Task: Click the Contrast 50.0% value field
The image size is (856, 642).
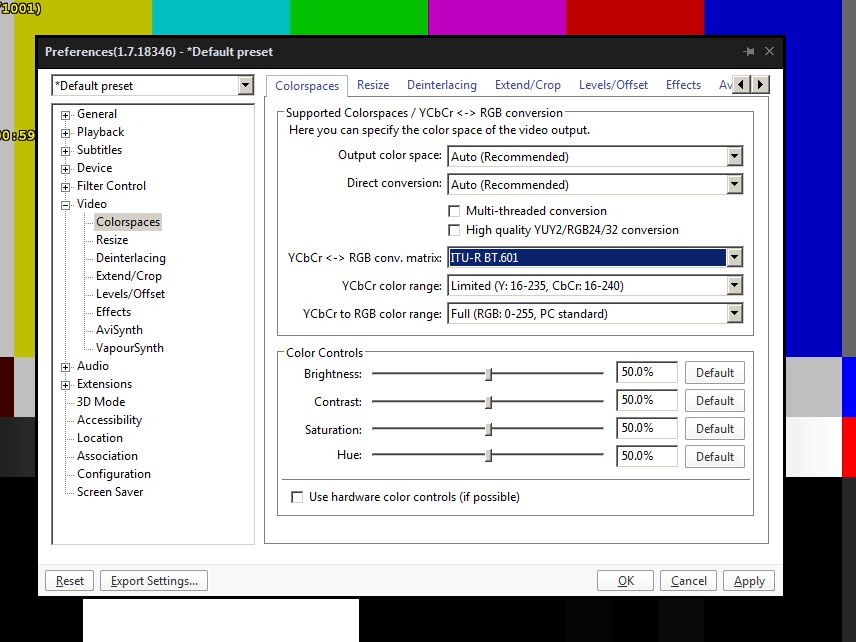Action: coord(647,400)
